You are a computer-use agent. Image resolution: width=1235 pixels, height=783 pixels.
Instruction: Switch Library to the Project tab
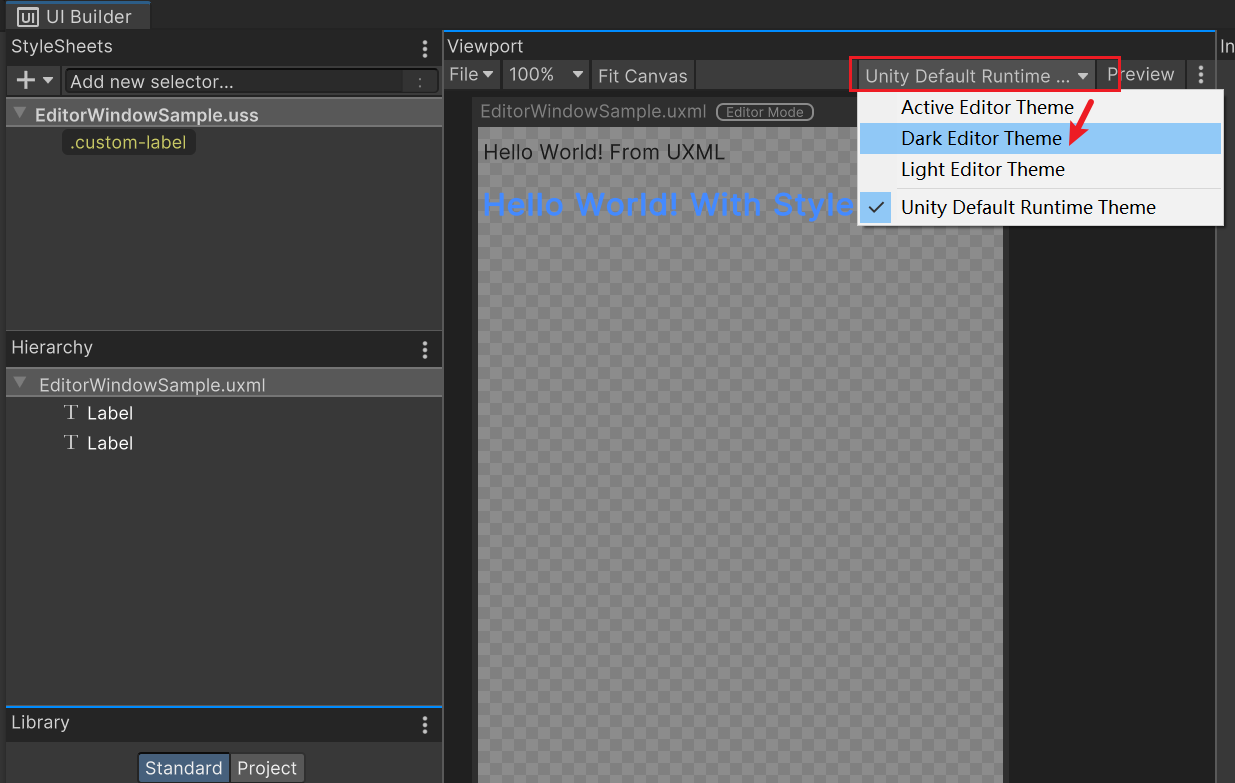coord(267,768)
